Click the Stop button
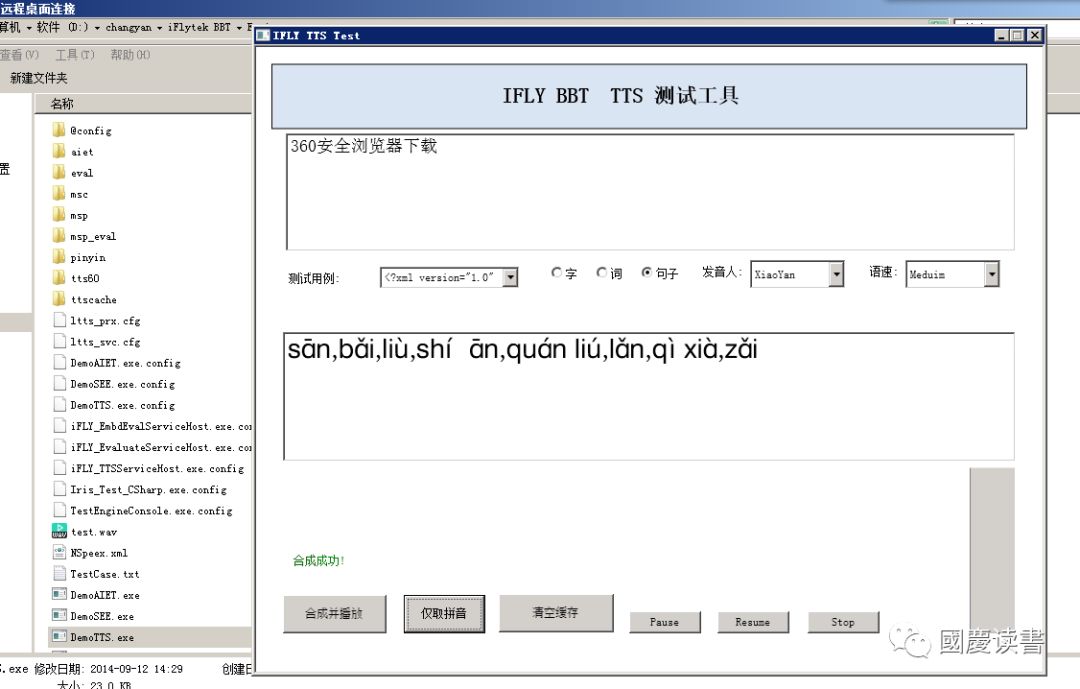1080x689 pixels. coord(842,621)
